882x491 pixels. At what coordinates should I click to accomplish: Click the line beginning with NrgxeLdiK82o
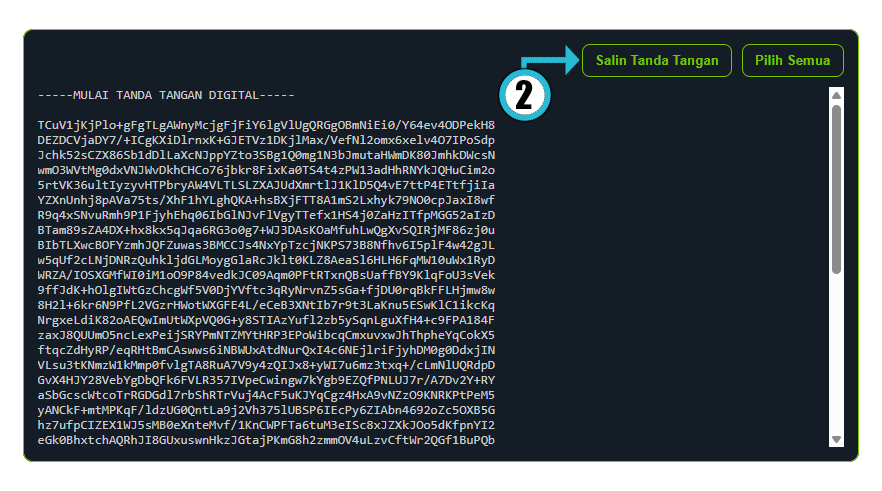click(266, 320)
